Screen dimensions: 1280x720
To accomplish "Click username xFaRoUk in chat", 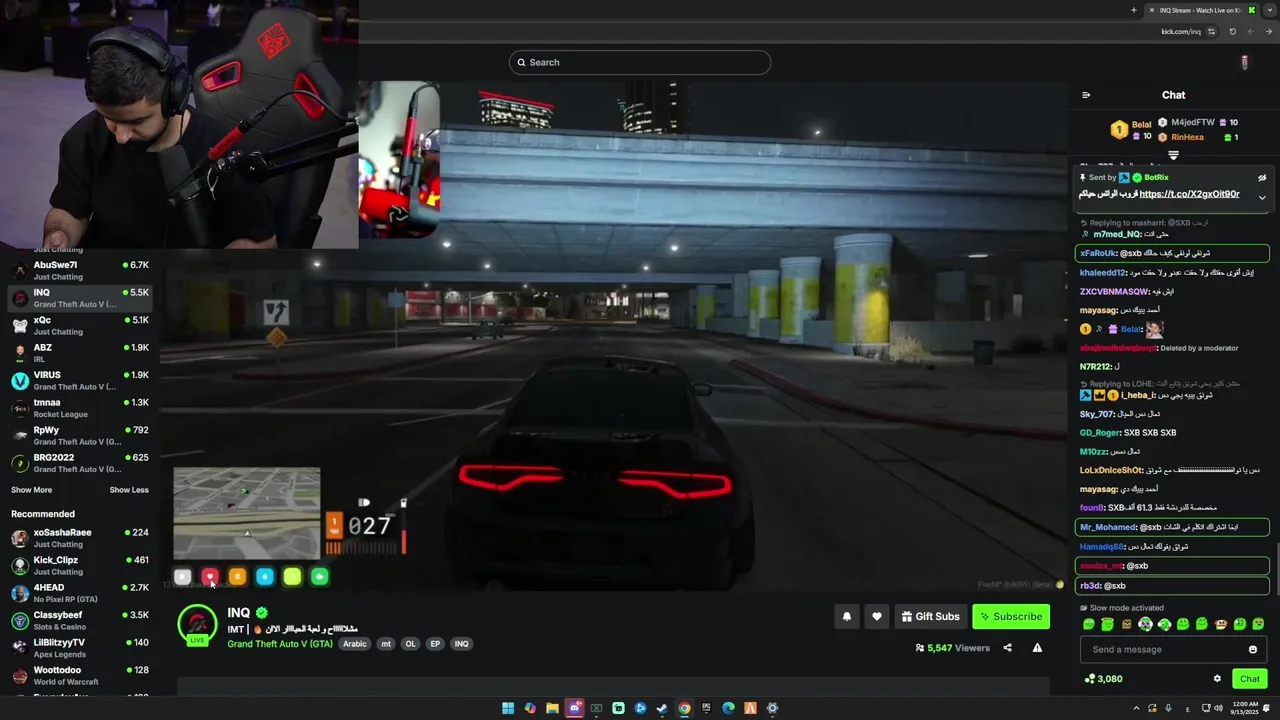I will [1097, 253].
